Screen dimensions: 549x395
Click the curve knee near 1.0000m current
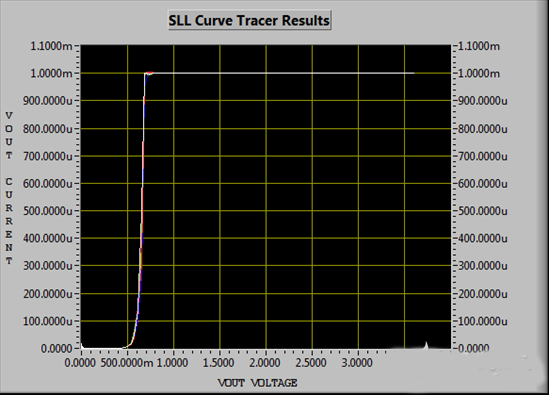tap(147, 74)
